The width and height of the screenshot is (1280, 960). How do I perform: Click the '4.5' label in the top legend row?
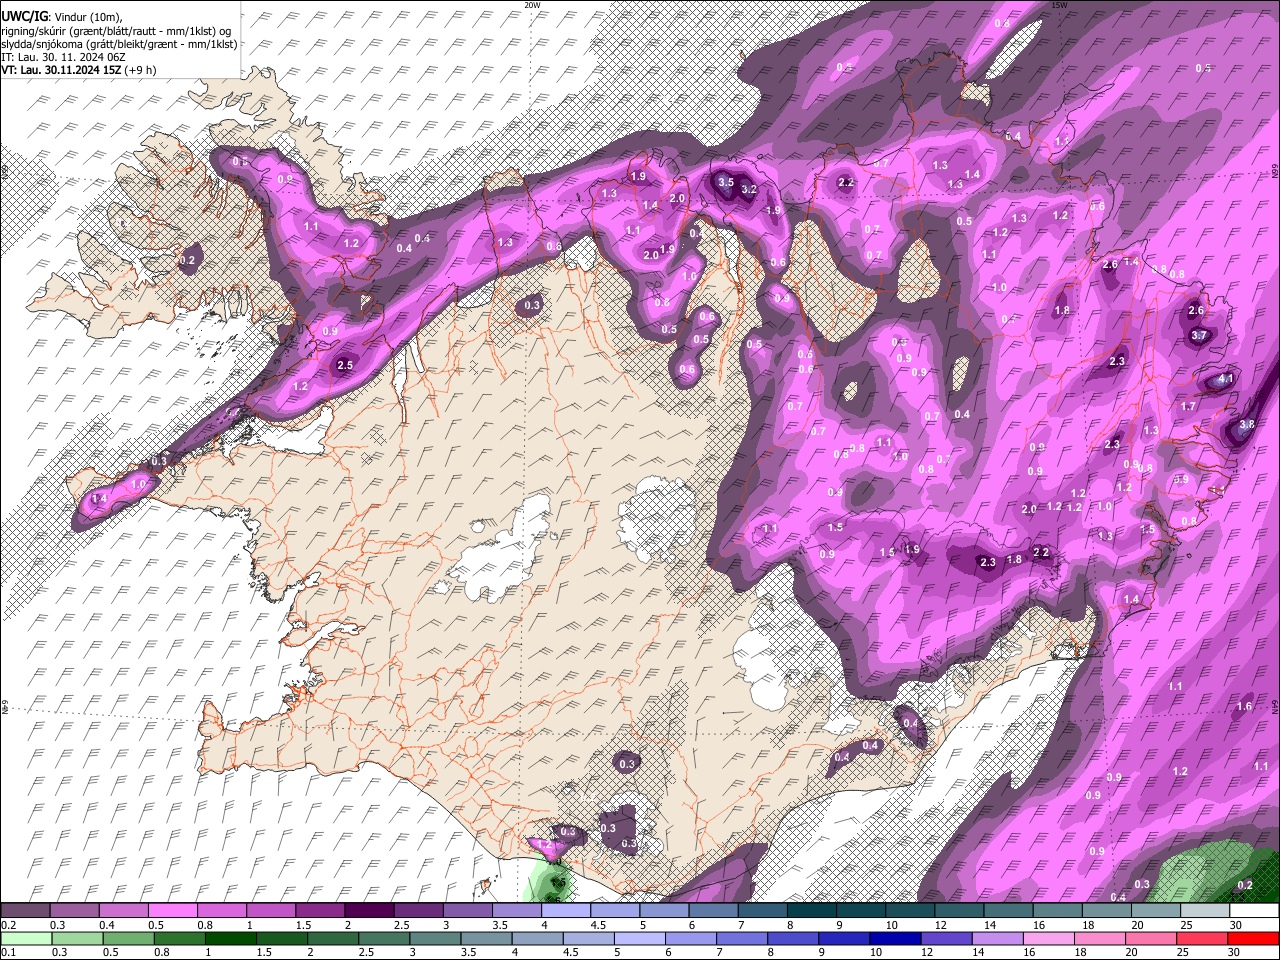click(598, 925)
